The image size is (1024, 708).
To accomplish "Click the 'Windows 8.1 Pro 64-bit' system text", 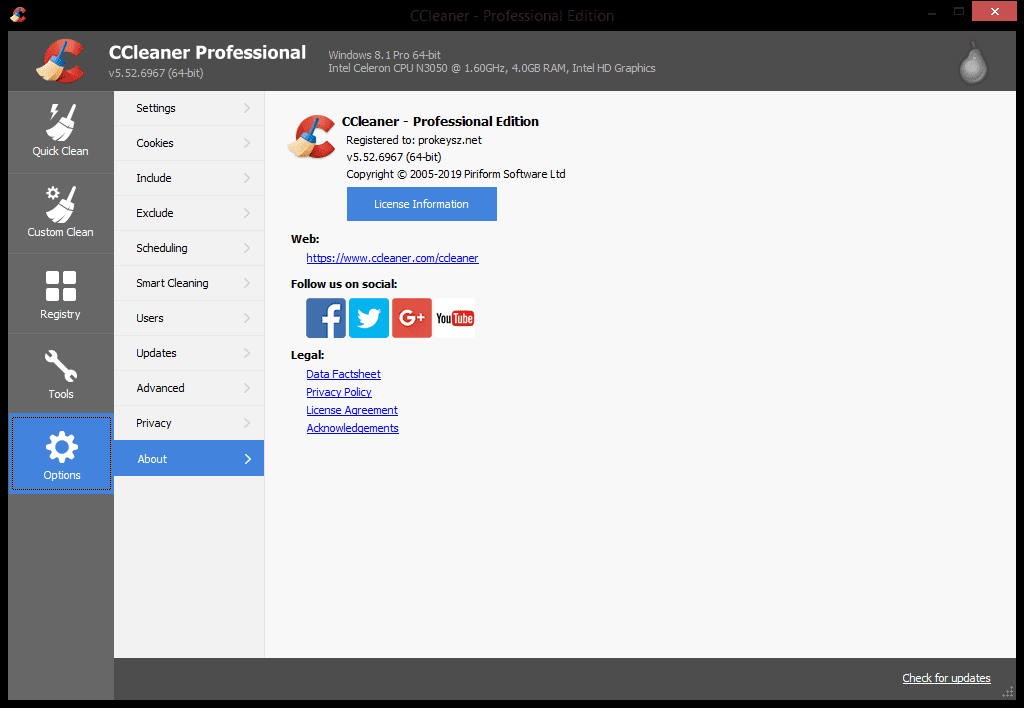I will 385,55.
